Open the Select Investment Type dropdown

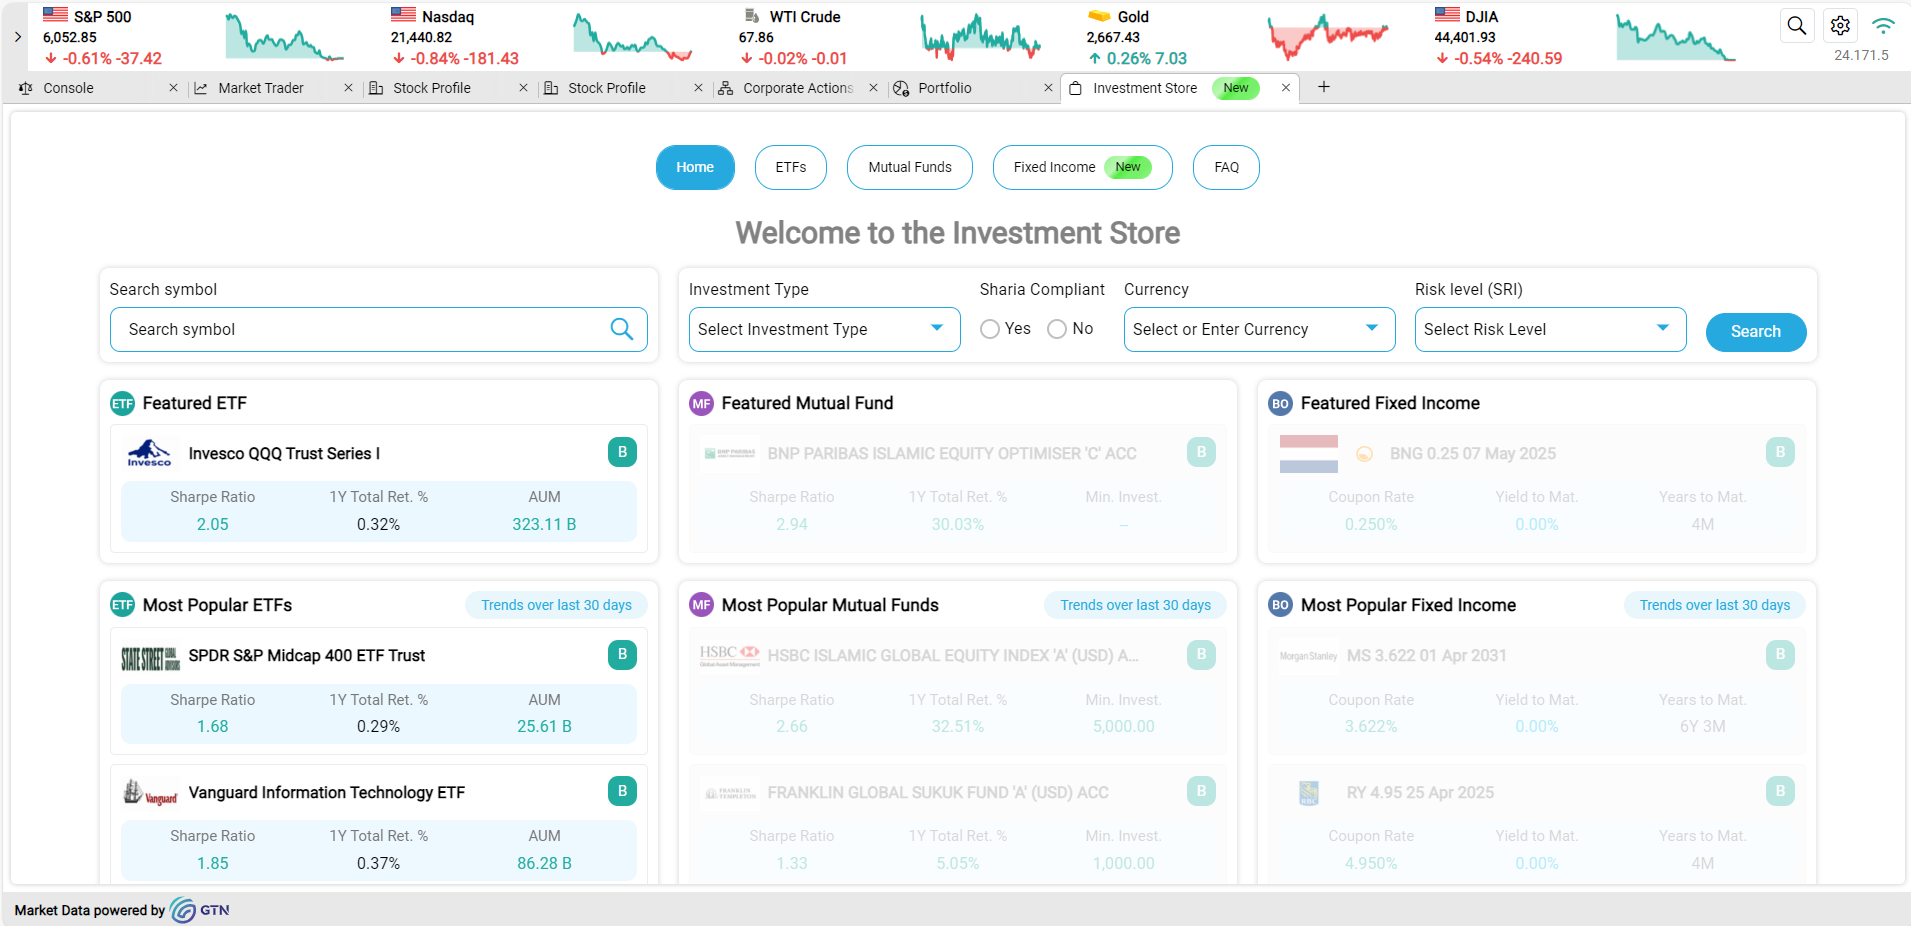pyautogui.click(x=824, y=329)
